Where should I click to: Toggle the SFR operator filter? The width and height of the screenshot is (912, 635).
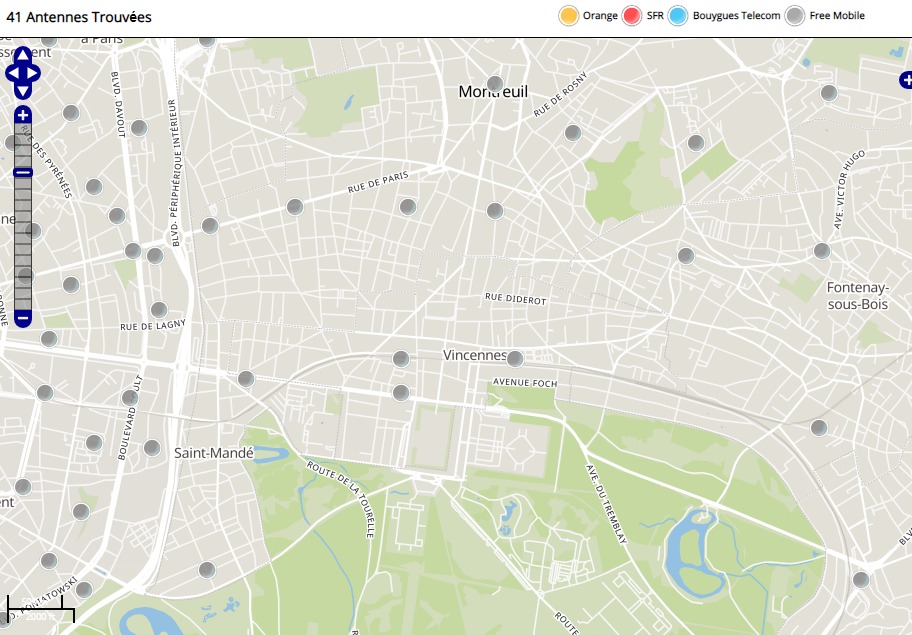click(x=631, y=16)
